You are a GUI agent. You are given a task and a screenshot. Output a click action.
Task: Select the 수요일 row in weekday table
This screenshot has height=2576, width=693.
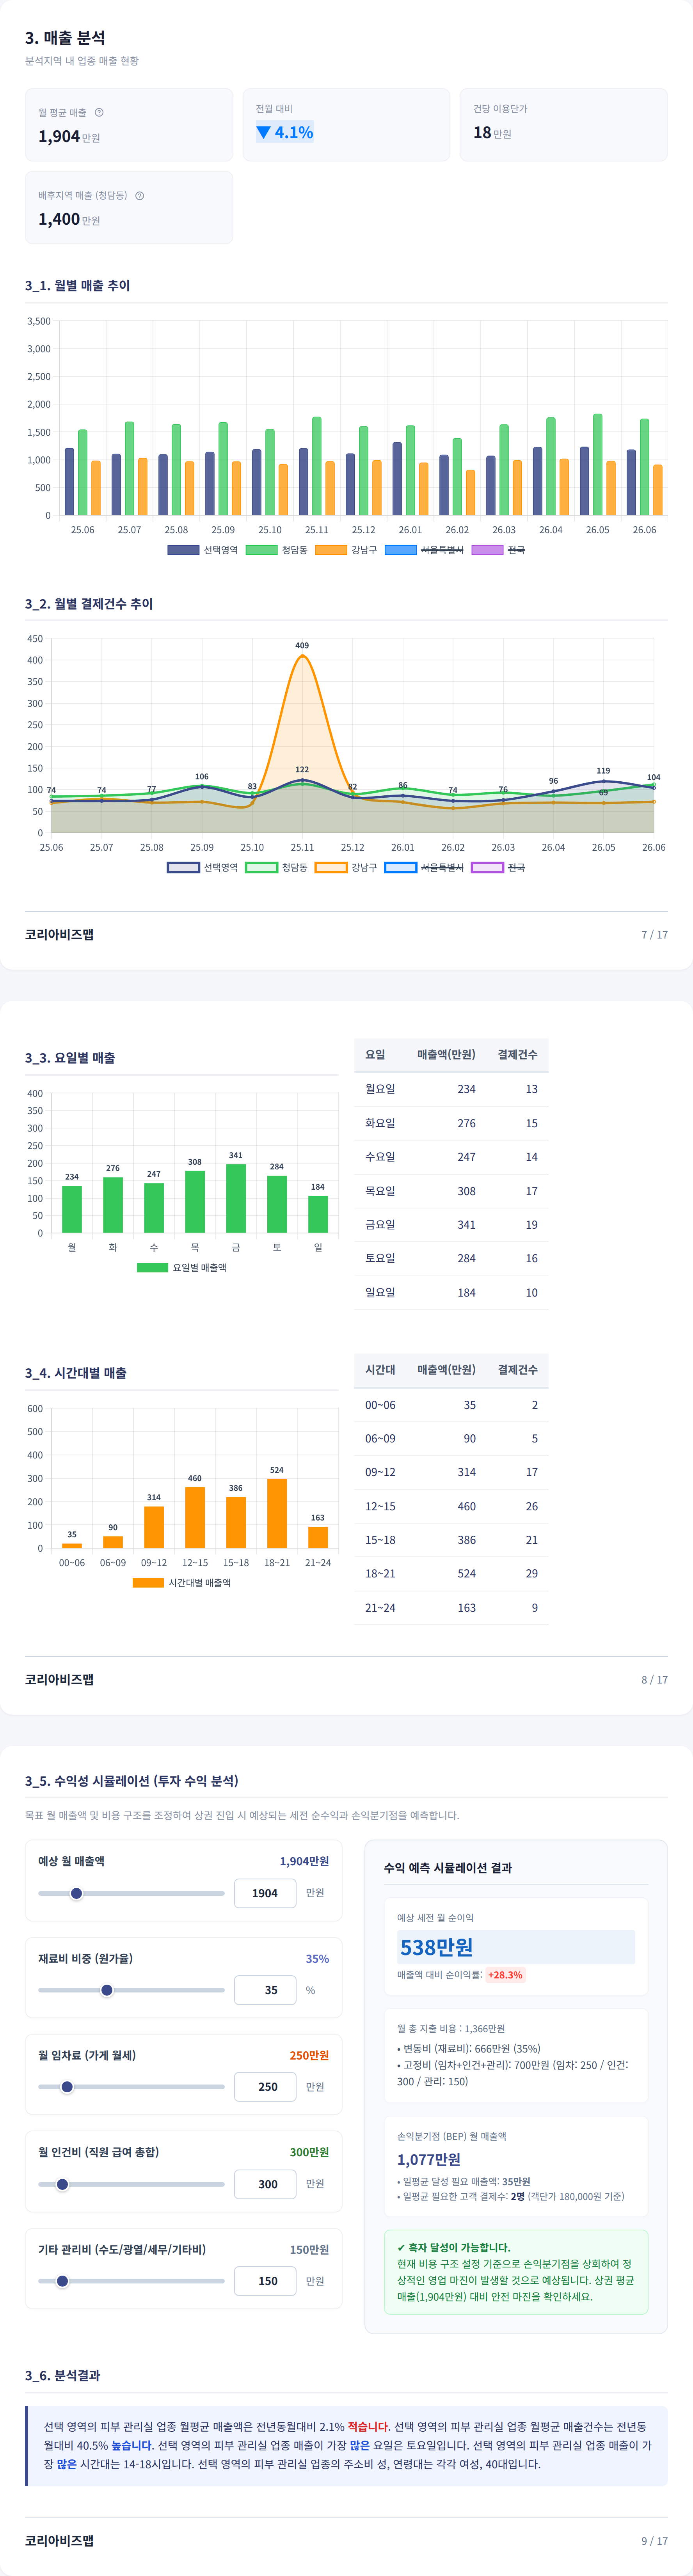(451, 1157)
